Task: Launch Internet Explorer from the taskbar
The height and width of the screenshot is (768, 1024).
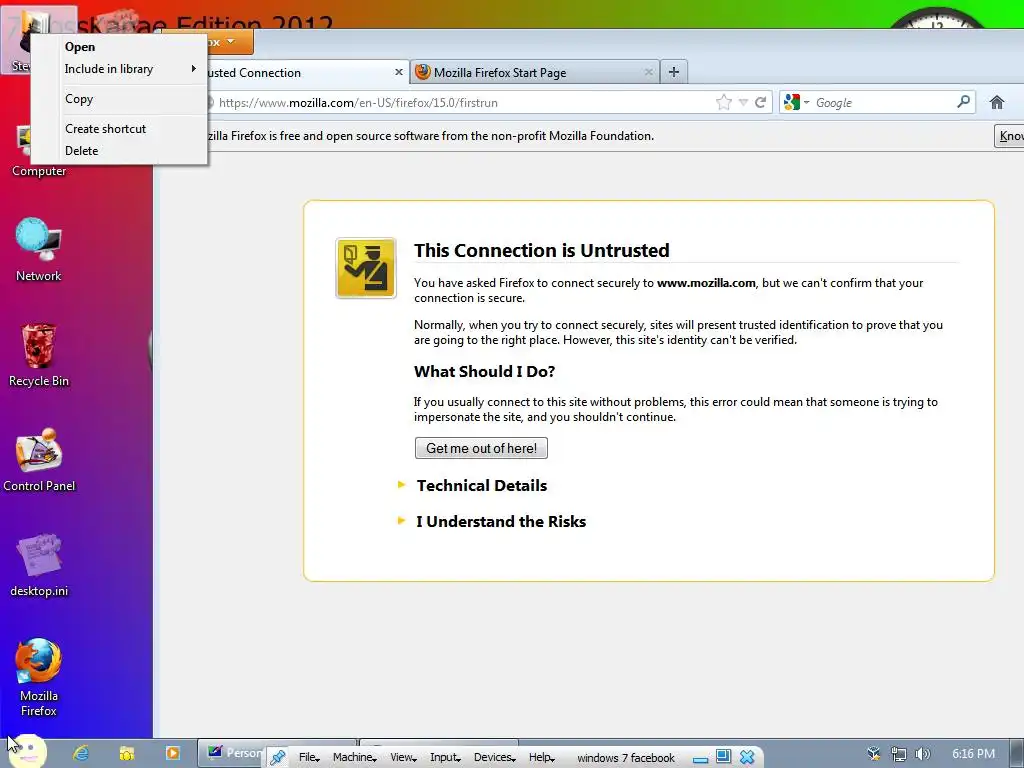Action: tap(80, 753)
